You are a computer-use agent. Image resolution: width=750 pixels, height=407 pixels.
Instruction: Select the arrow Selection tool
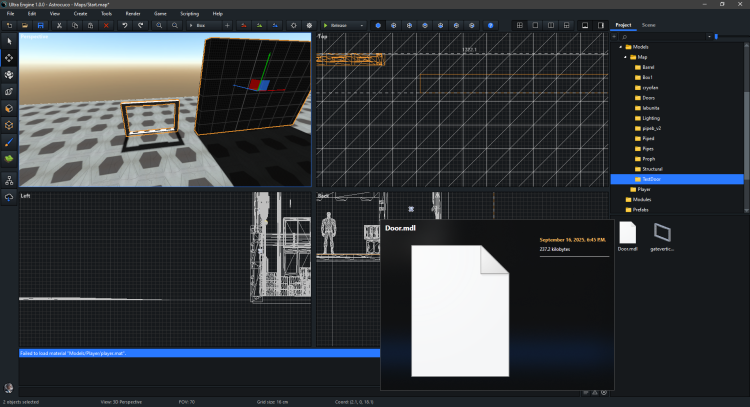(x=9, y=41)
